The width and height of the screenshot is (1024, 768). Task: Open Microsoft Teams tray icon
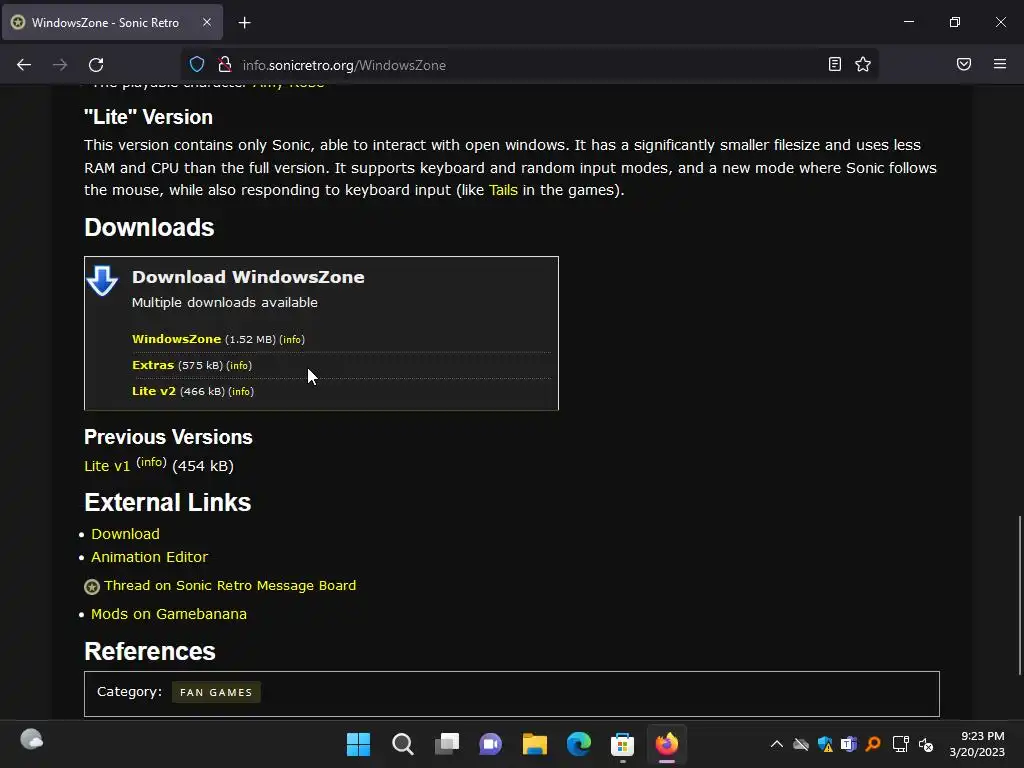click(x=848, y=744)
